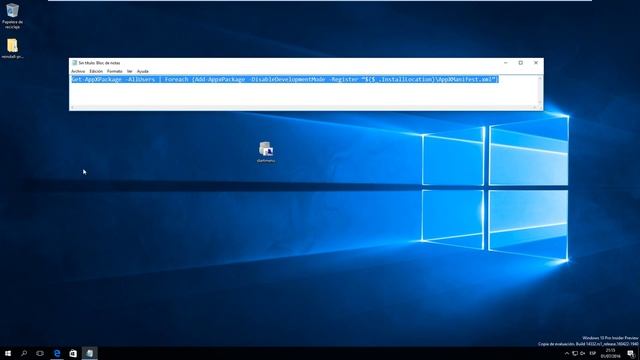Launch Microsoft Edge from taskbar
Screen dimensions: 640x360
click(x=57, y=353)
